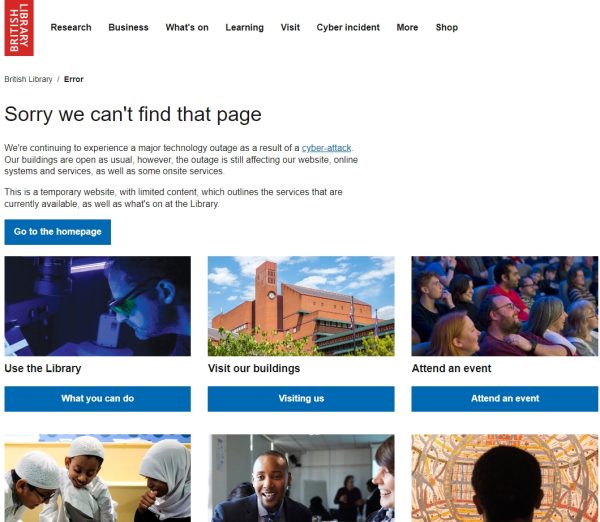The height and width of the screenshot is (522, 600).
Task: Click the red brick library building photo
Action: coord(301,306)
